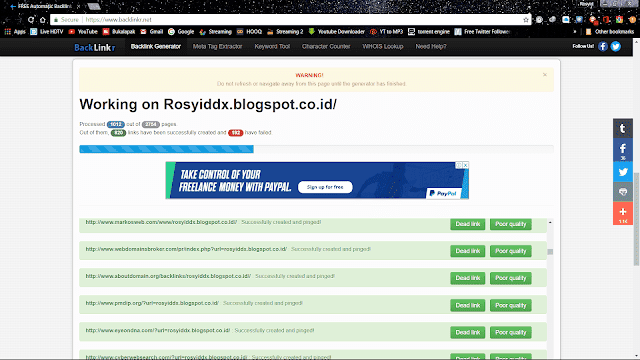Open the Live HDTV bookmark
The width and height of the screenshot is (640, 360).
47,31
